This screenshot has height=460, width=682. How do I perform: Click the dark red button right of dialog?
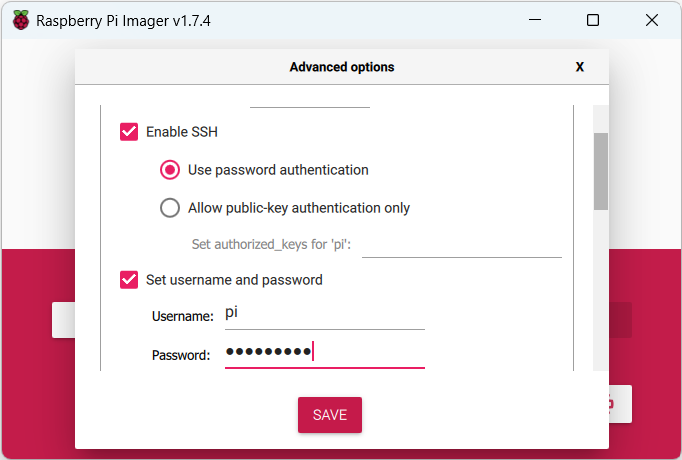pos(620,320)
